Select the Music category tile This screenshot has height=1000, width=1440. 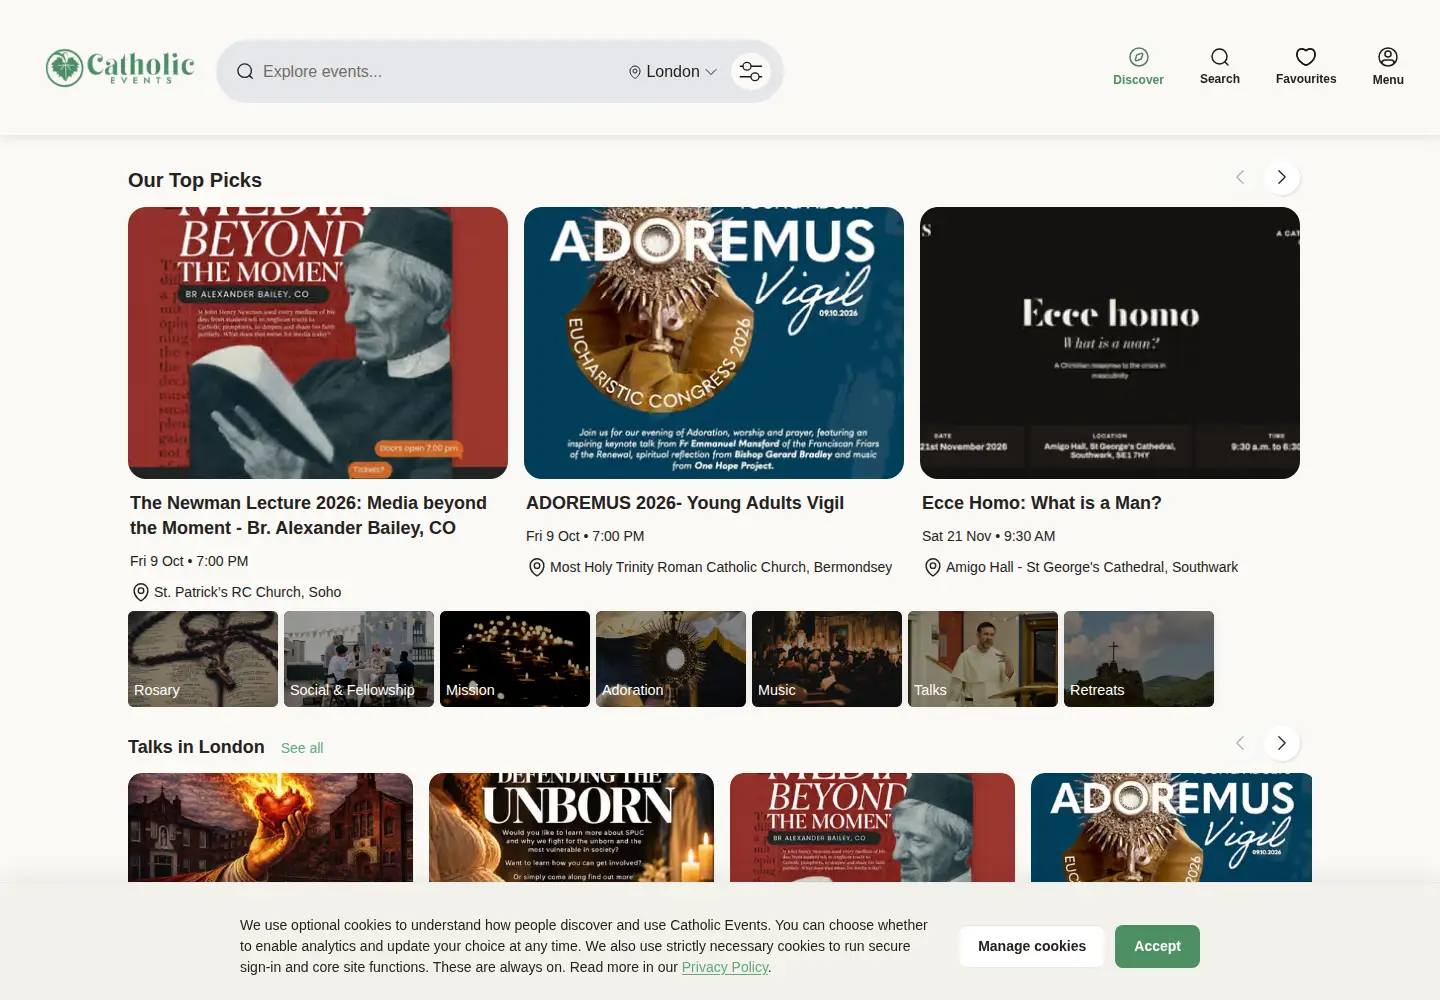tap(827, 659)
